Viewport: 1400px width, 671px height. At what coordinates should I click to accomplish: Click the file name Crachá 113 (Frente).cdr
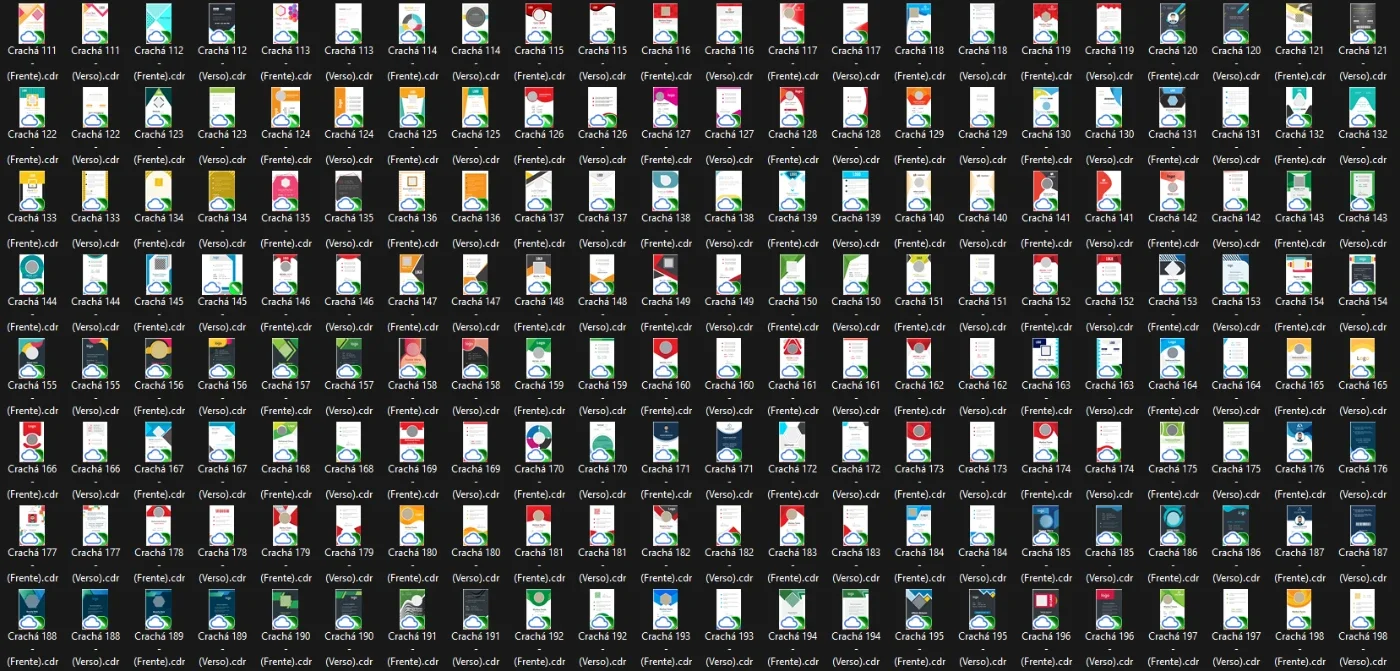[x=285, y=63]
